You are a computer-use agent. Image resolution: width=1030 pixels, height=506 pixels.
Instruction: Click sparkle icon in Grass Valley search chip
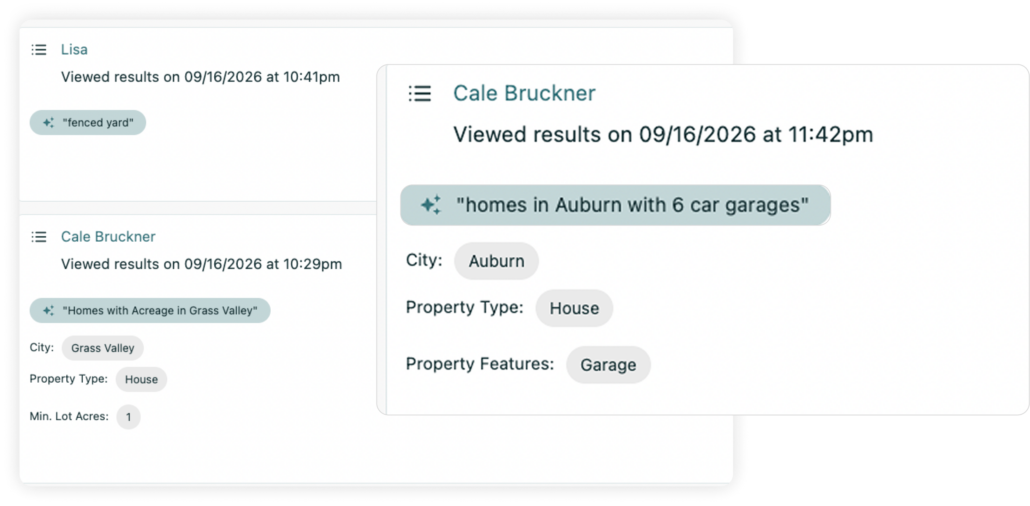click(x=48, y=311)
